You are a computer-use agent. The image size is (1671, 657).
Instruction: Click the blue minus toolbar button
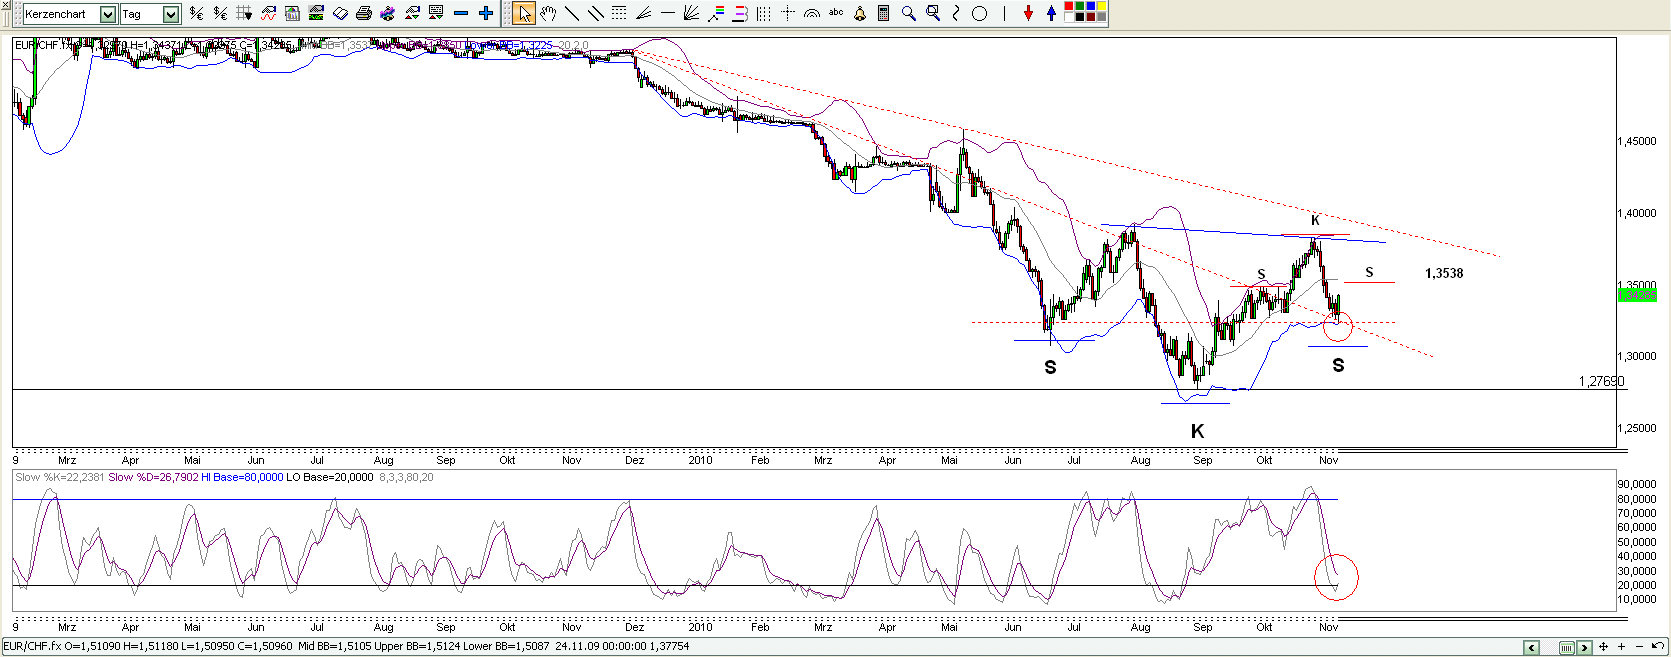click(x=461, y=14)
